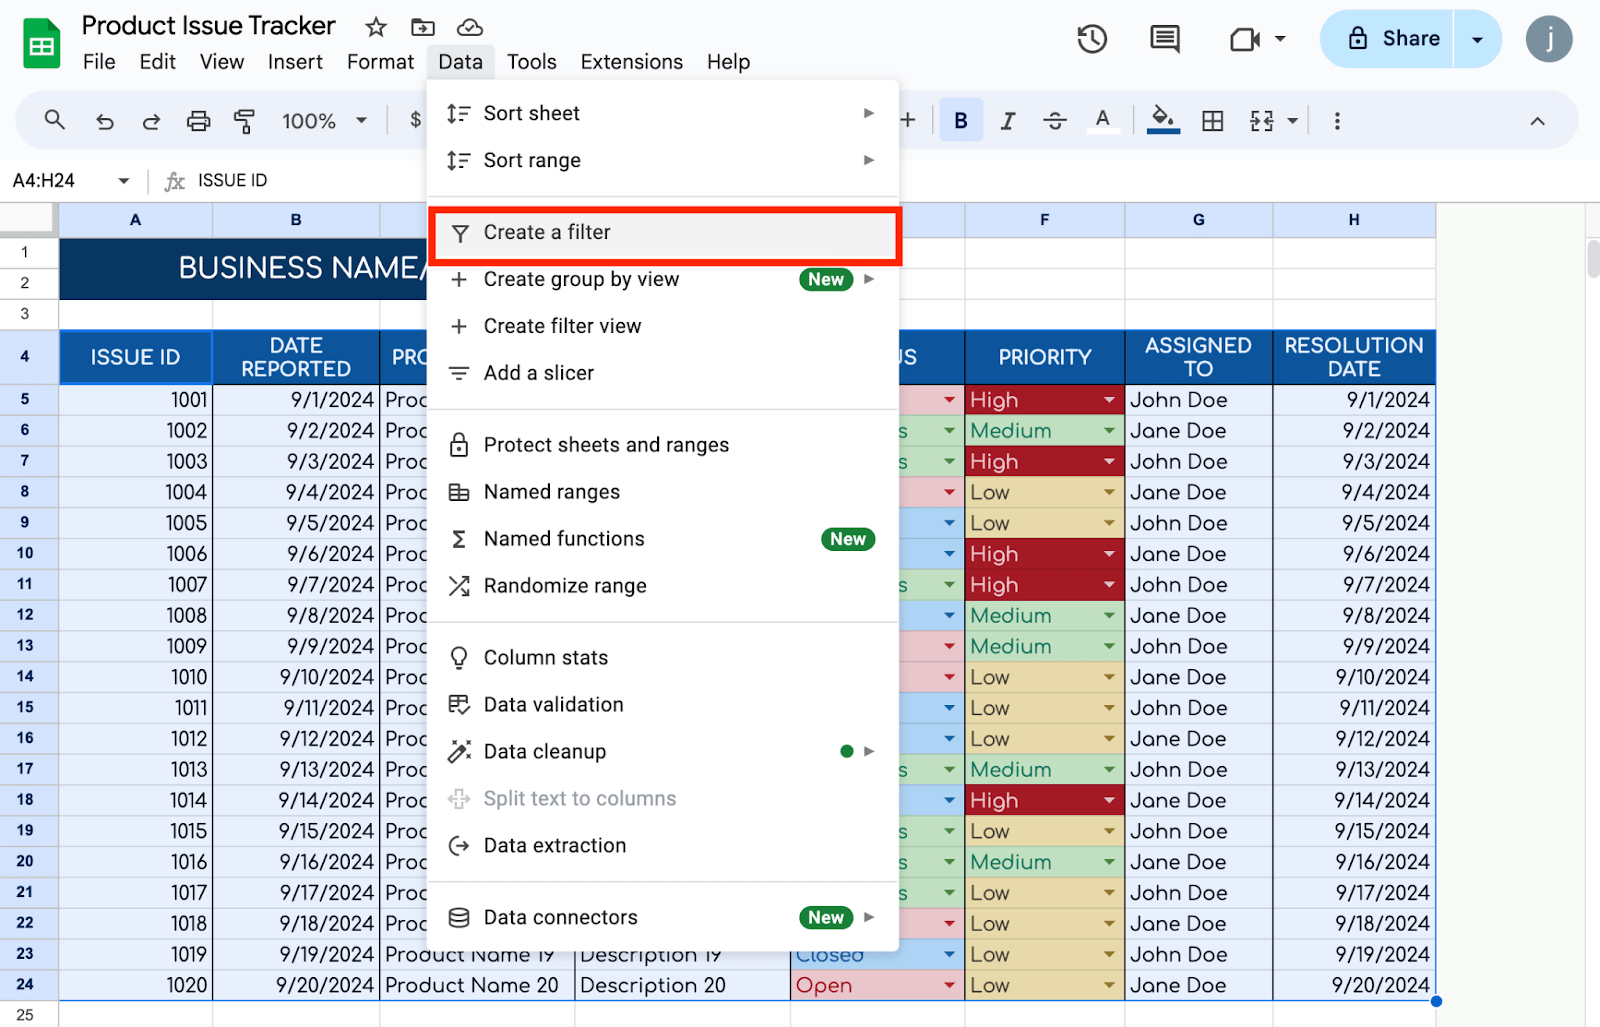Toggle strikethrough formatting button
The width and height of the screenshot is (1600, 1027).
coord(1054,121)
